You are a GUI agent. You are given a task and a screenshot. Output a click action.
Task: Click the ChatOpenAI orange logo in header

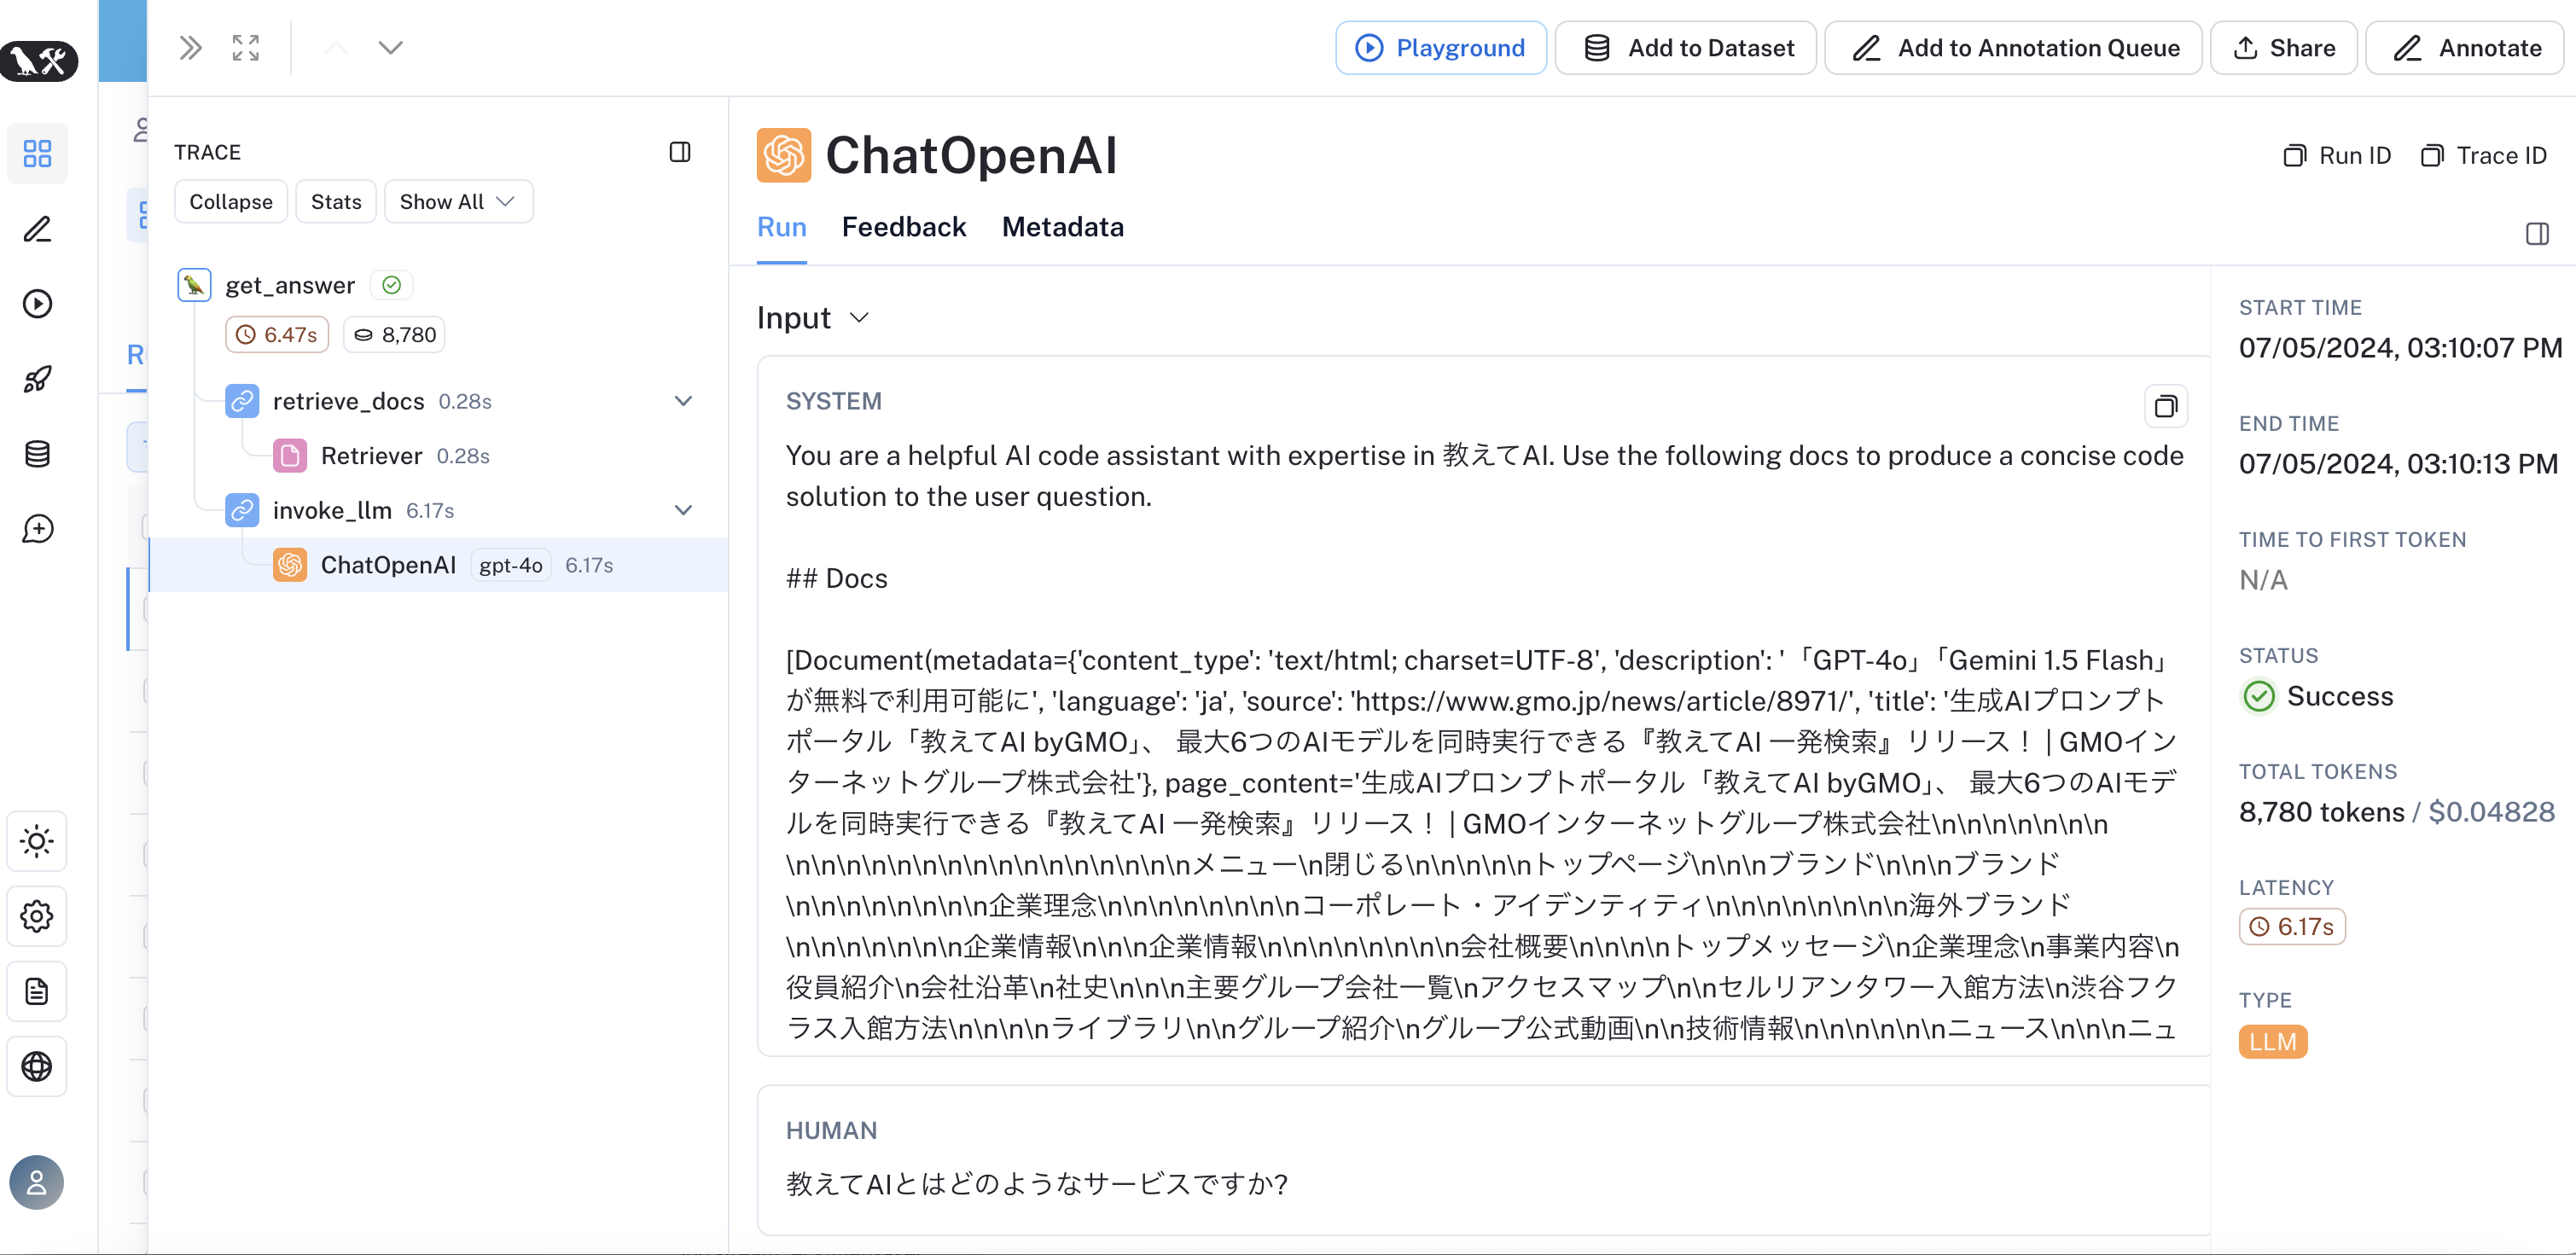[x=784, y=155]
